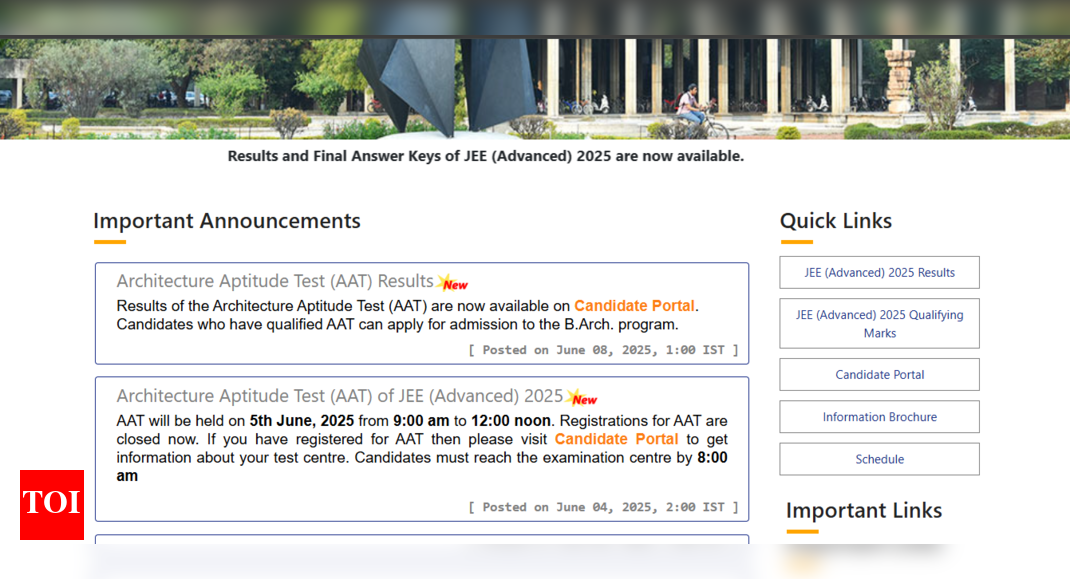
Task: Click the TOI logo
Action: 52,504
